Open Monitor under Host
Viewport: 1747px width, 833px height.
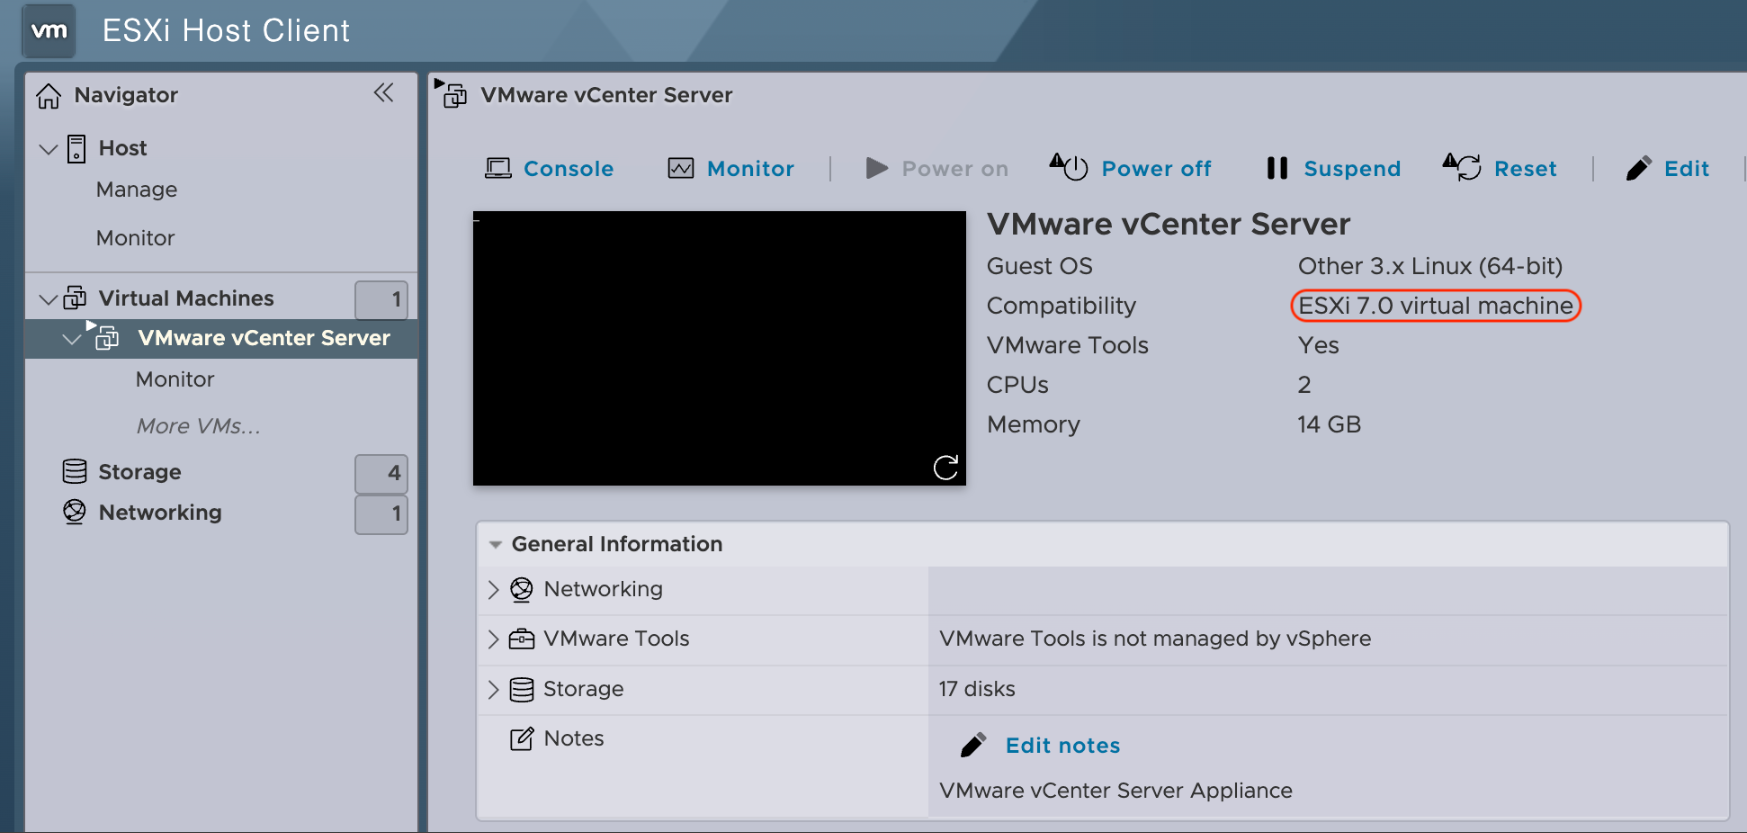pos(135,238)
